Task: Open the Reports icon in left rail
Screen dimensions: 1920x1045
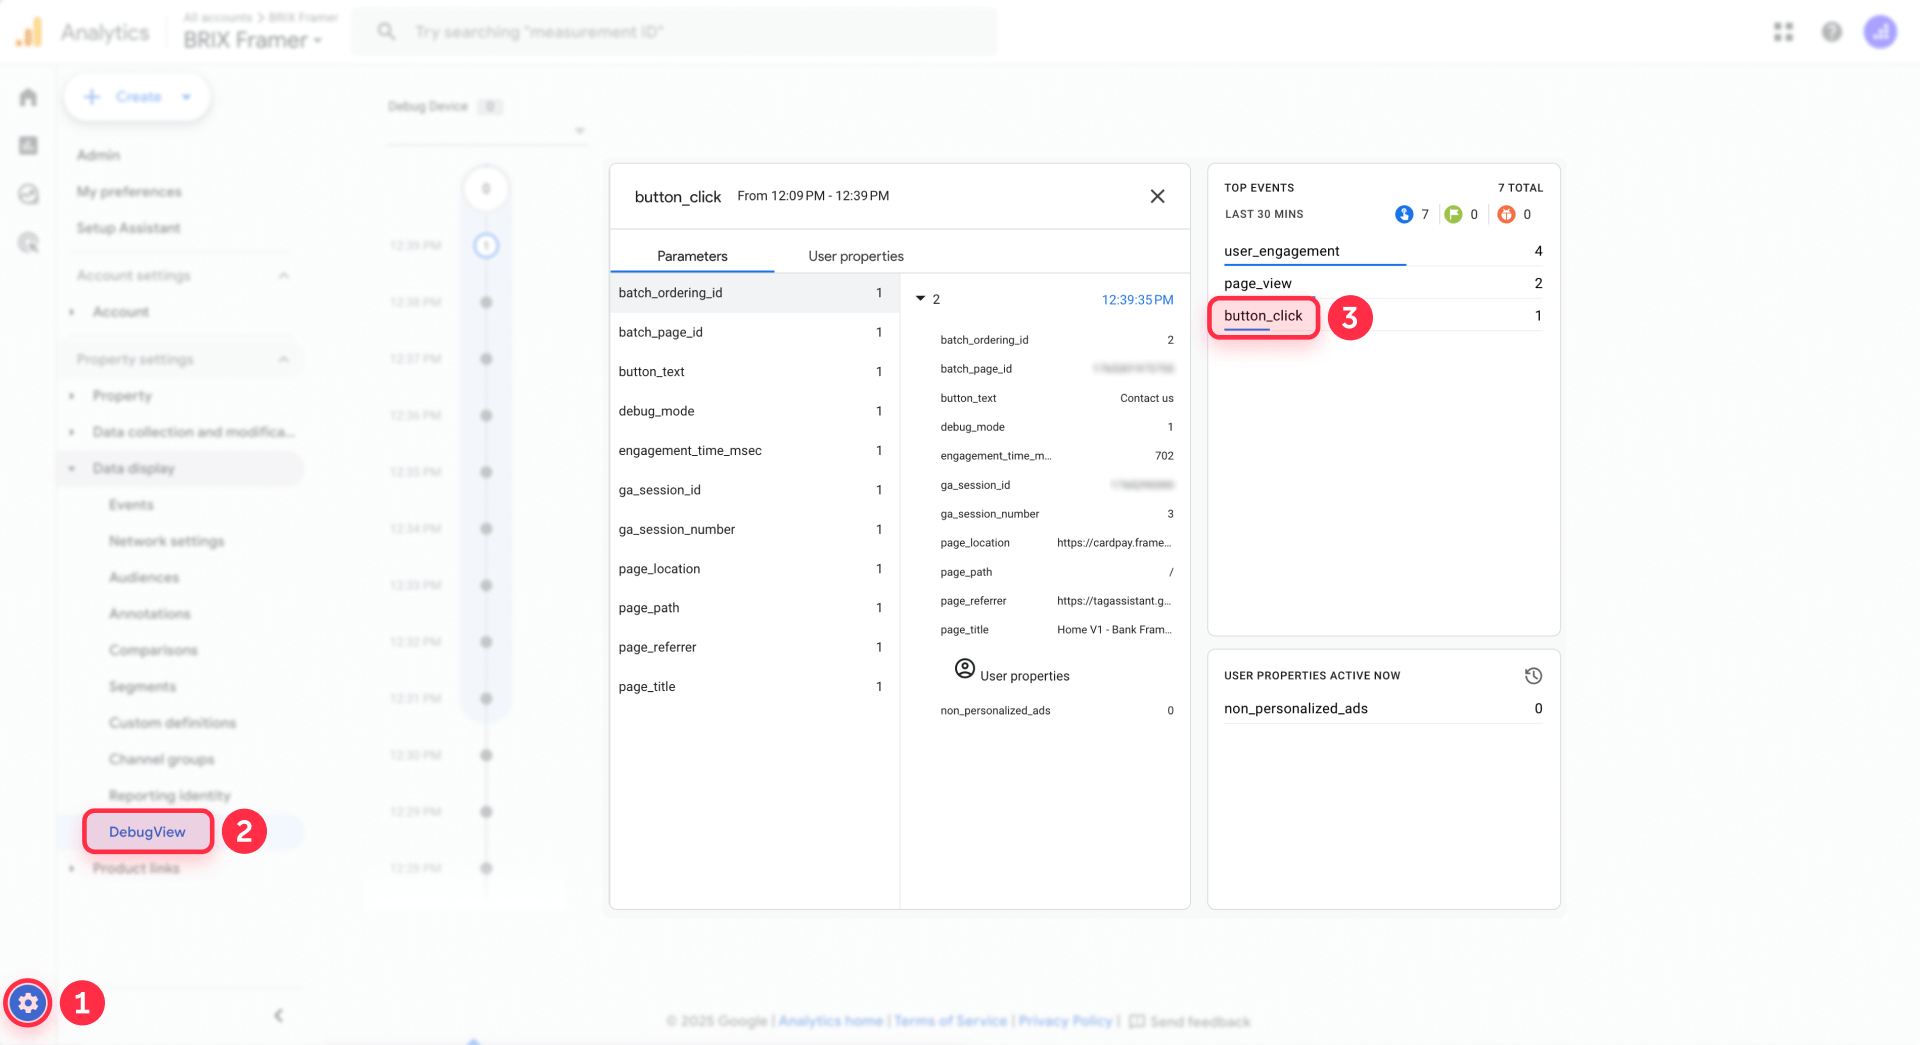Action: point(28,145)
